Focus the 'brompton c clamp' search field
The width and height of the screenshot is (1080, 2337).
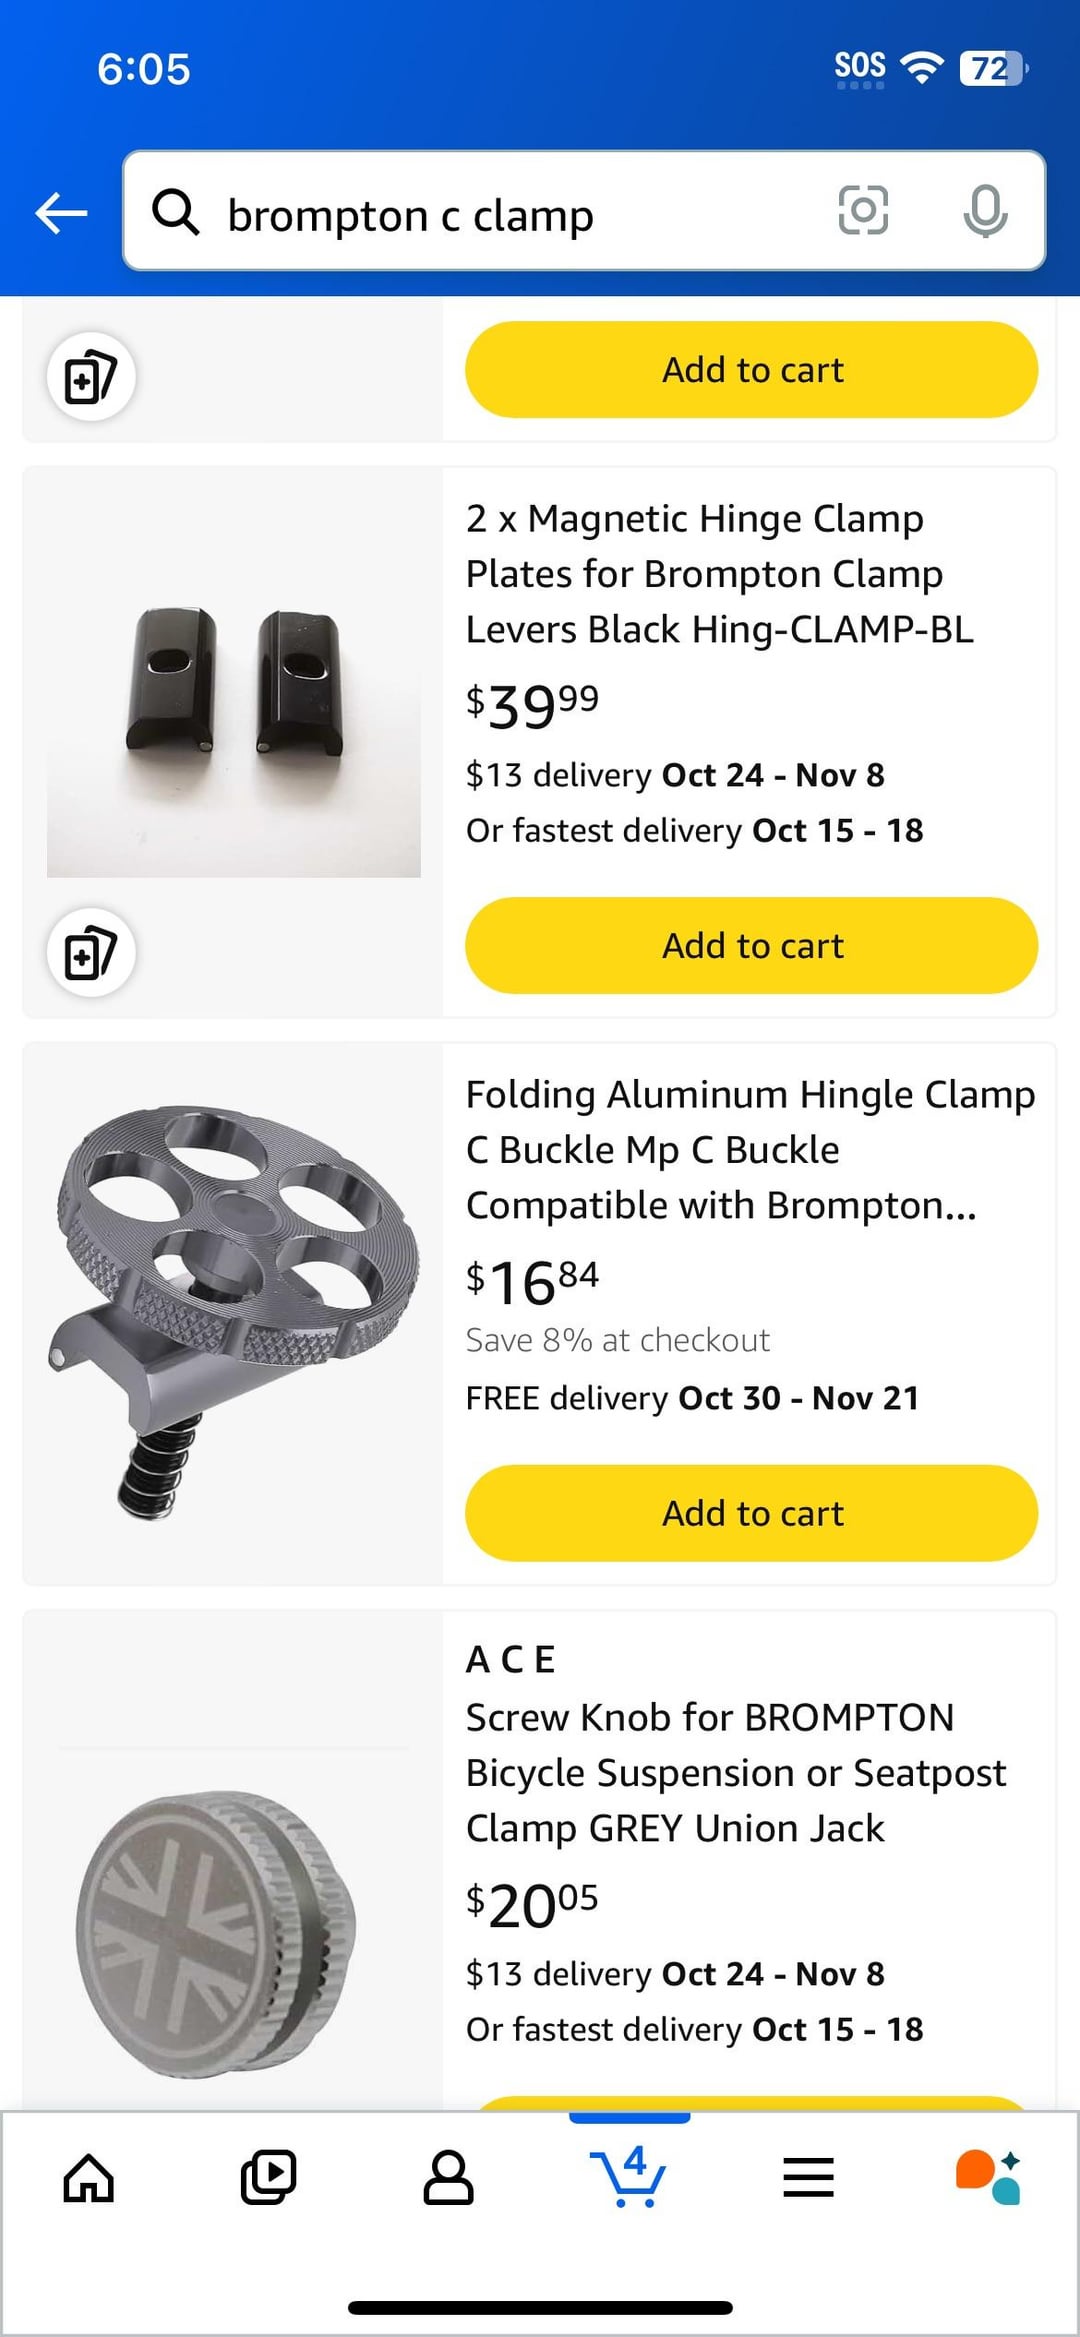pos(520,213)
